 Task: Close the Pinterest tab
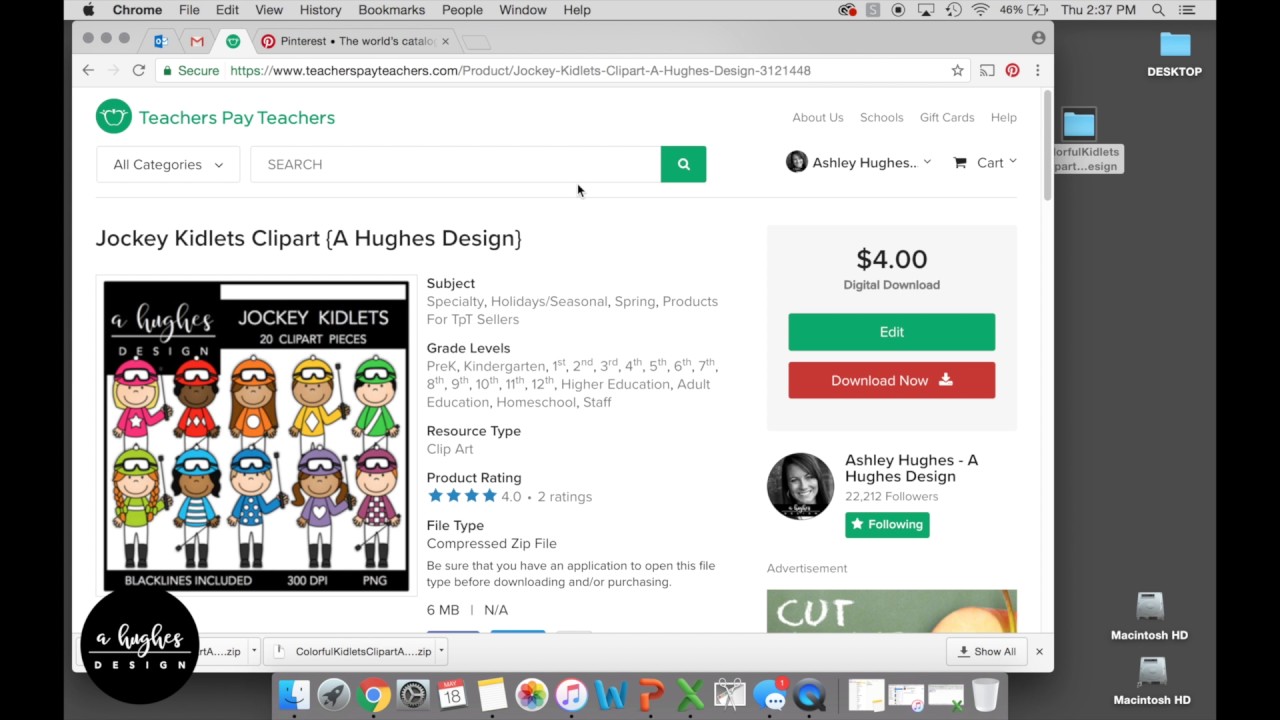pos(445,41)
